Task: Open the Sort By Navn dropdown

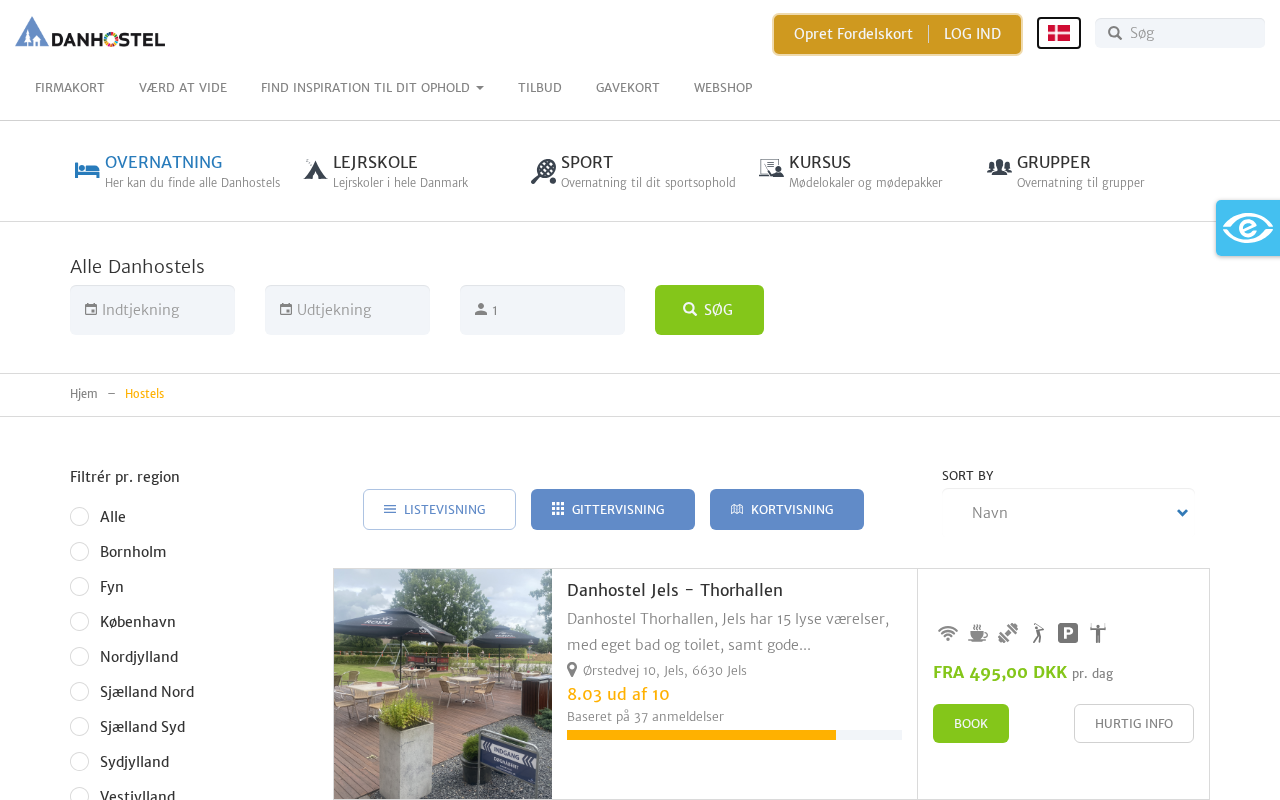Action: (x=1068, y=513)
